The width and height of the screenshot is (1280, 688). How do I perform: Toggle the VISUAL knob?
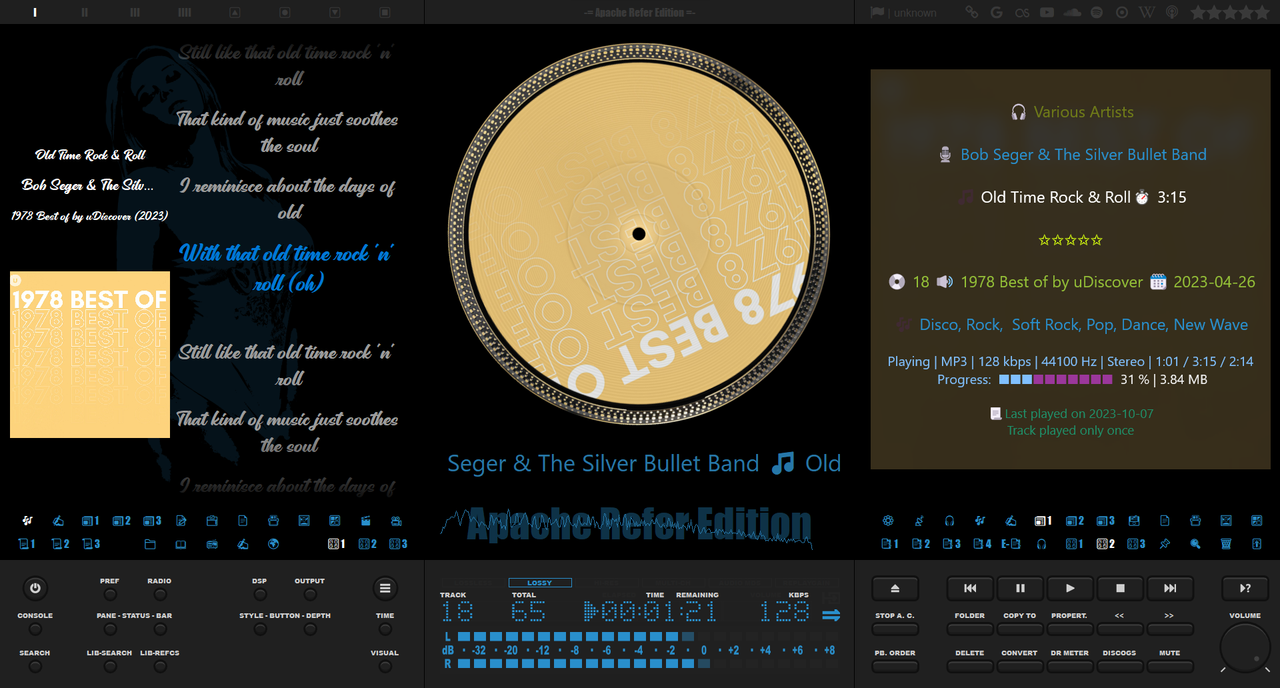[x=385, y=666]
